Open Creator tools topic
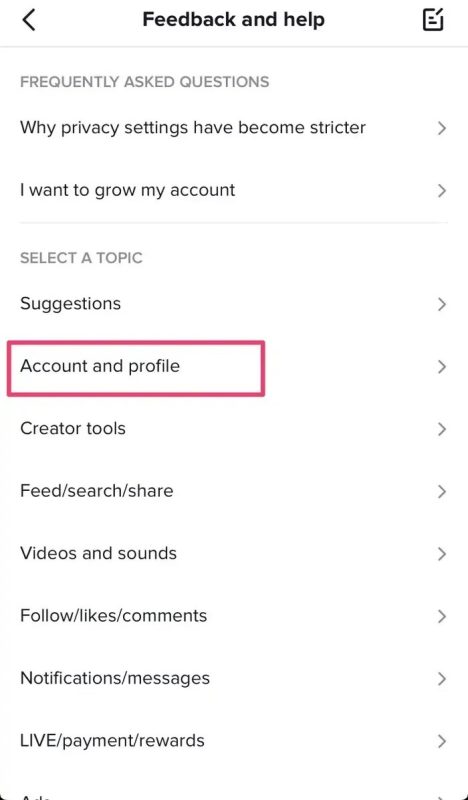This screenshot has width=468, height=800. (234, 429)
